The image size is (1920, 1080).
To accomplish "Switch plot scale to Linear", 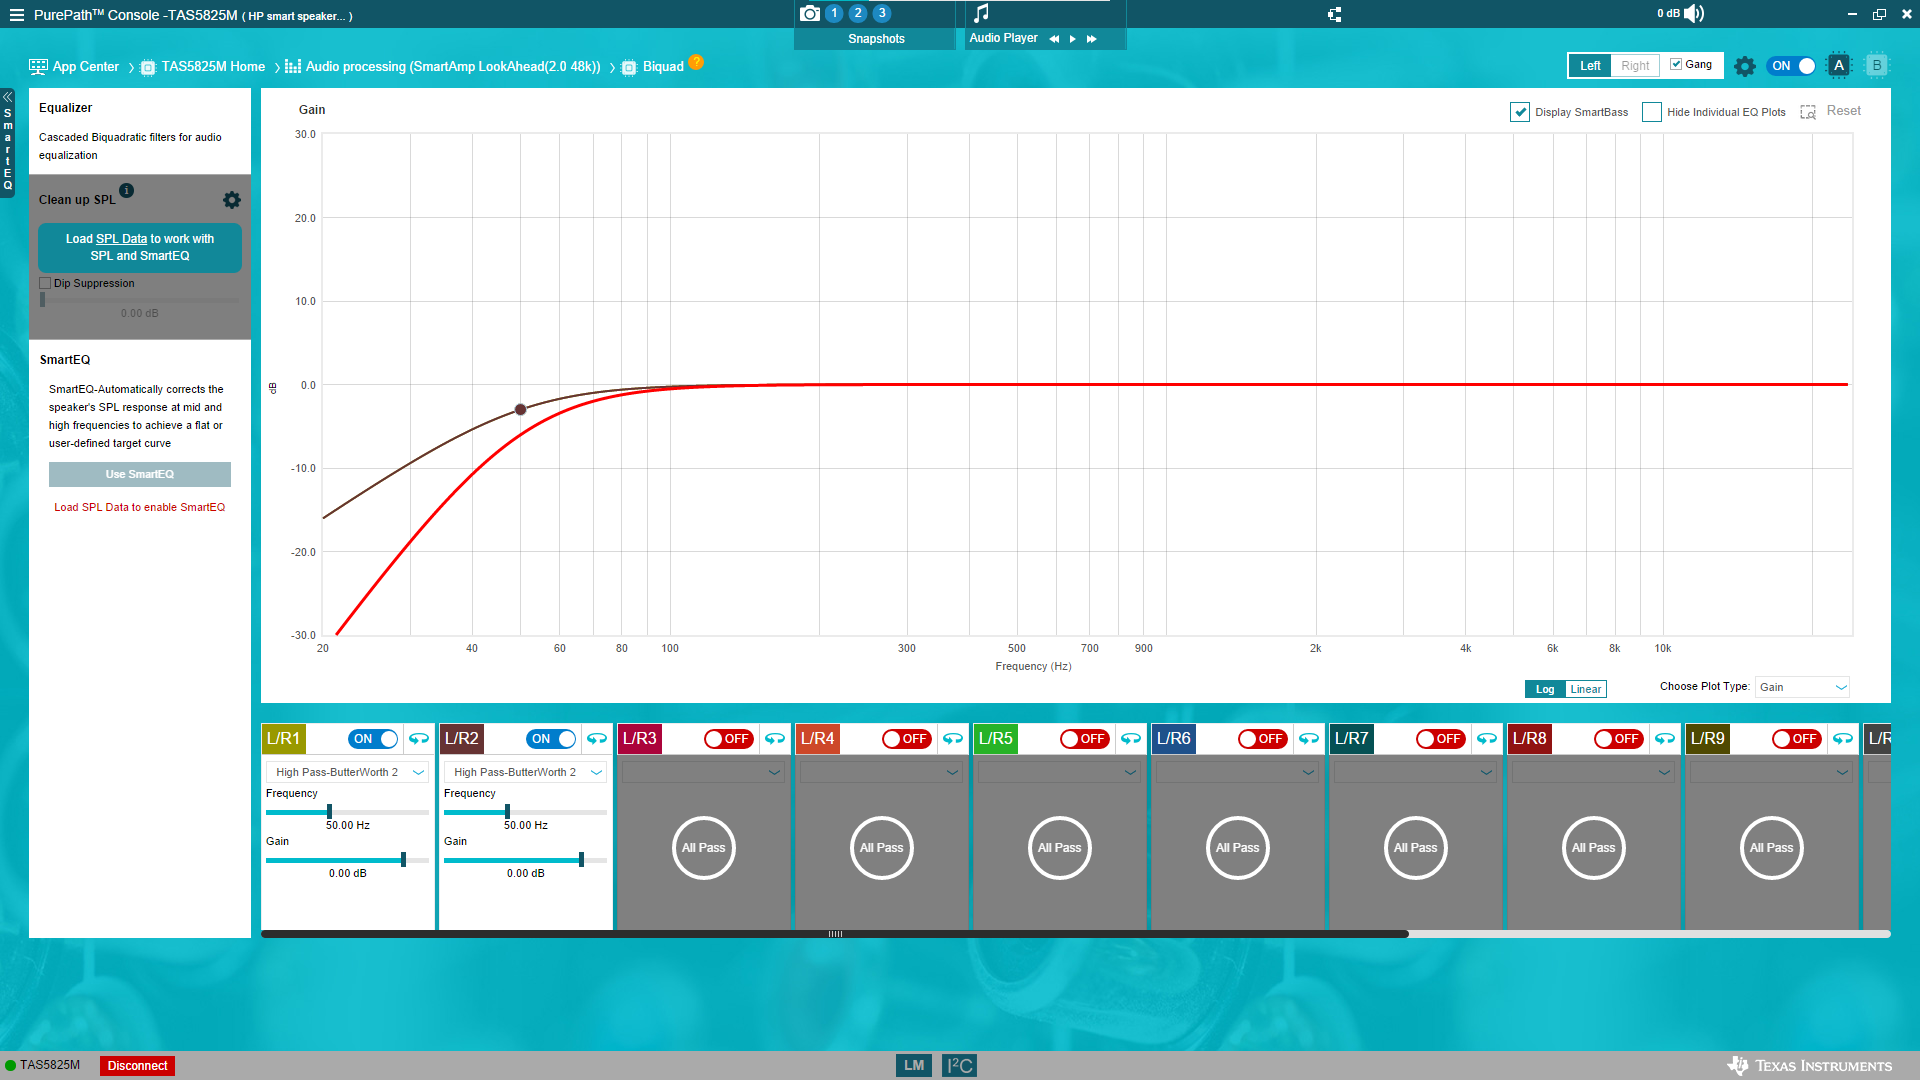I will (1585, 689).
